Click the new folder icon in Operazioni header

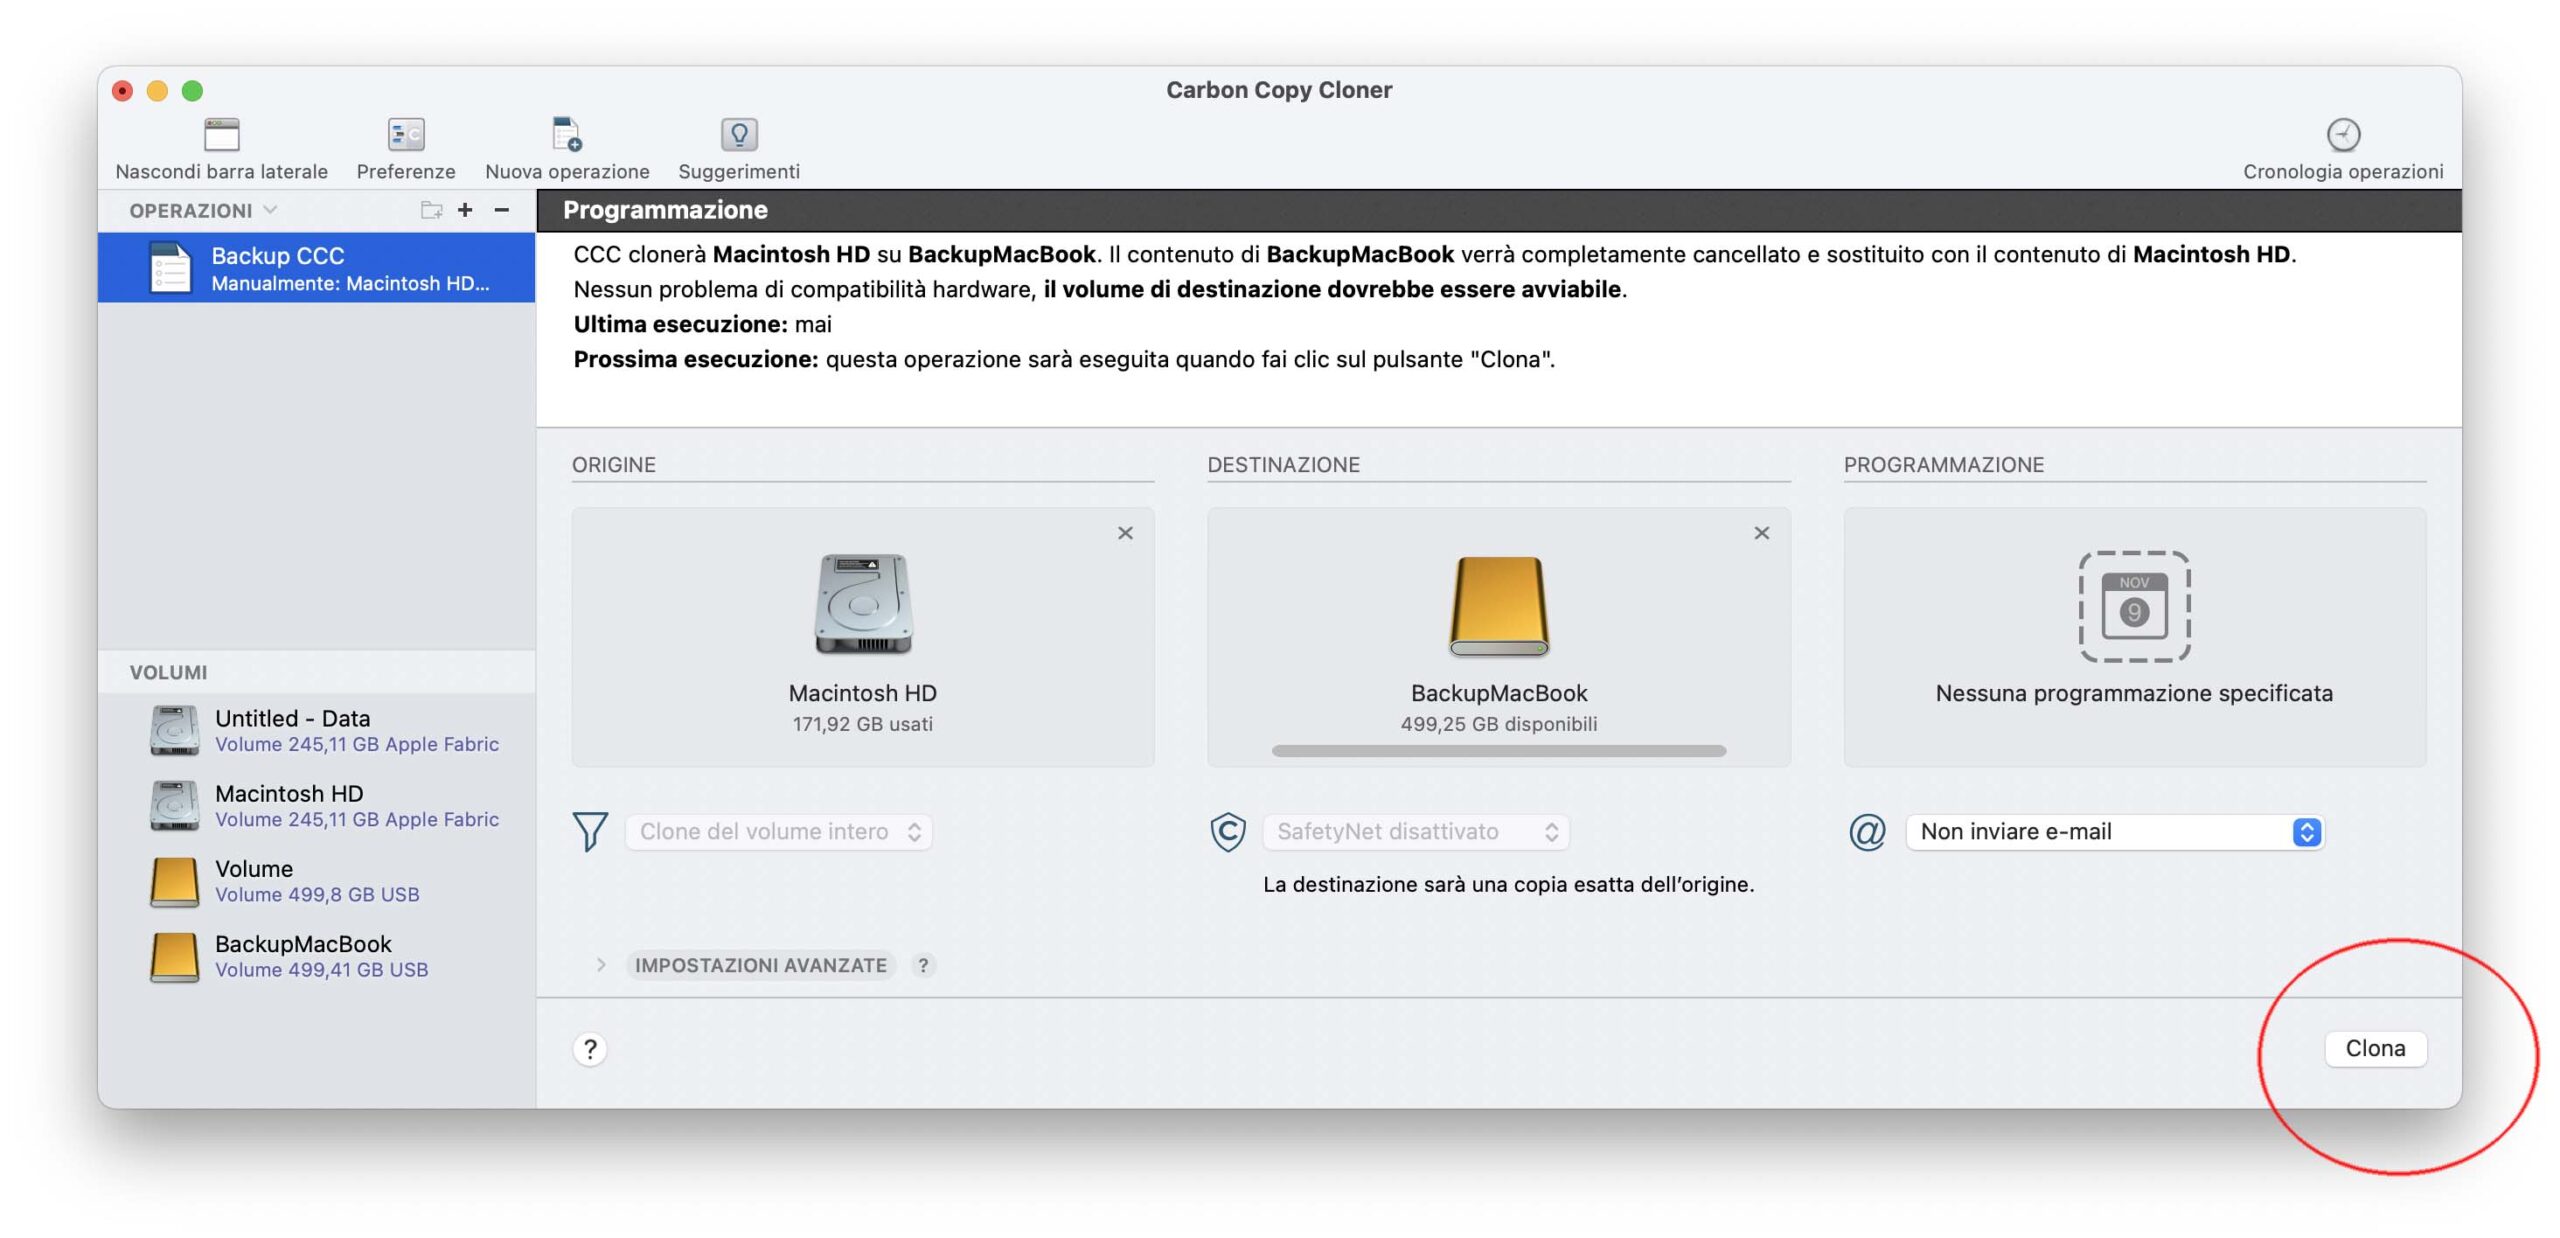[430, 210]
